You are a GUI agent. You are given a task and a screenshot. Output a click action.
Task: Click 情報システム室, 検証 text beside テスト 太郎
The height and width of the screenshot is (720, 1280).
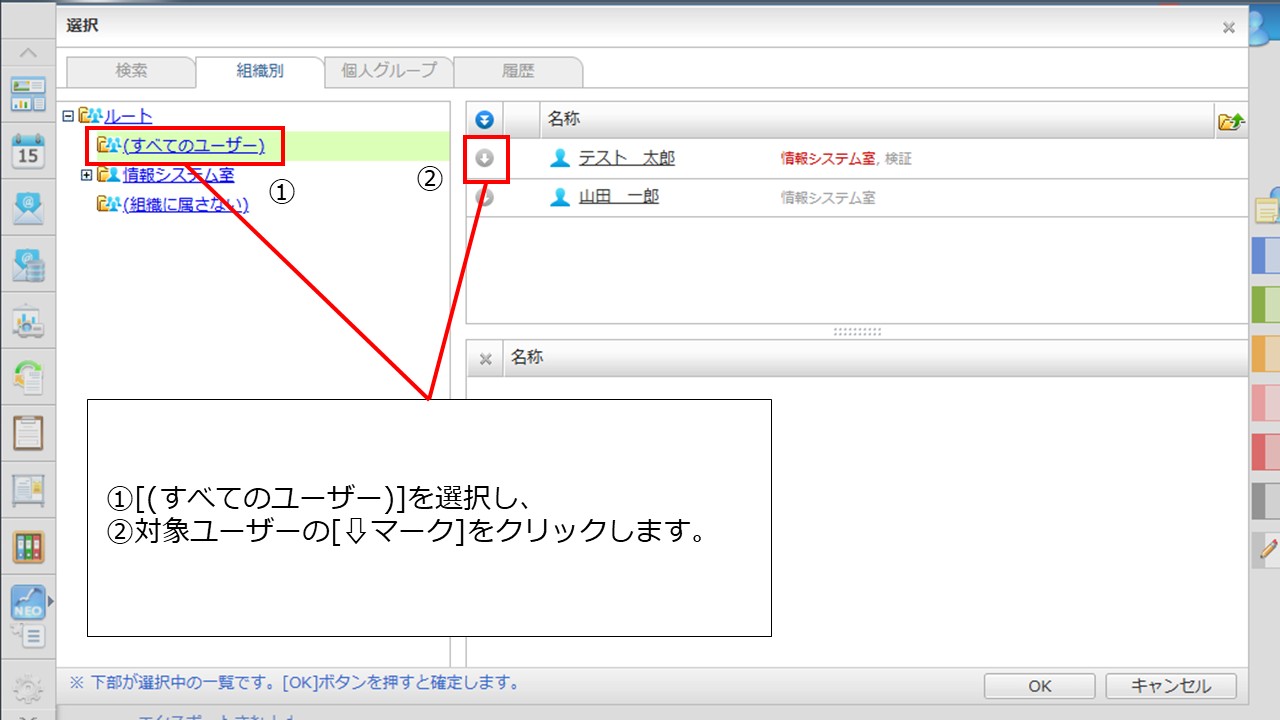[x=846, y=158]
